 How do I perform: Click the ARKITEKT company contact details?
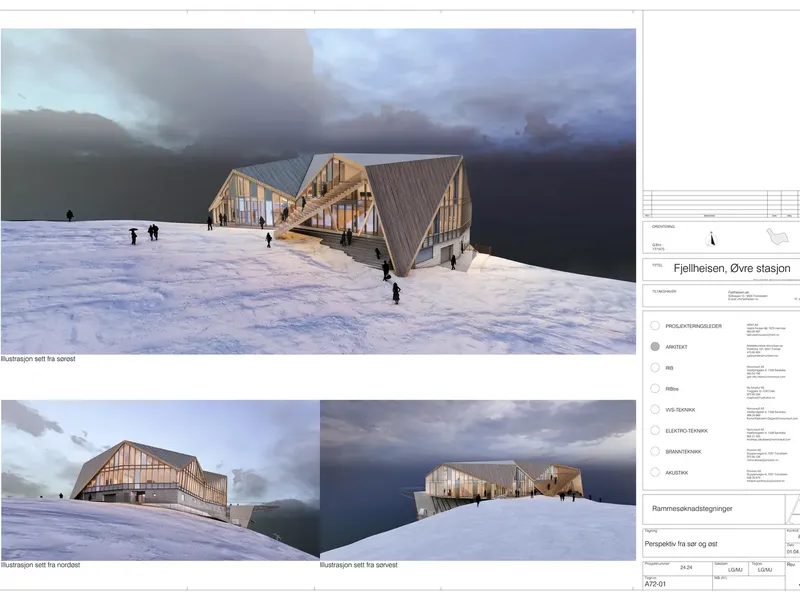tap(764, 351)
